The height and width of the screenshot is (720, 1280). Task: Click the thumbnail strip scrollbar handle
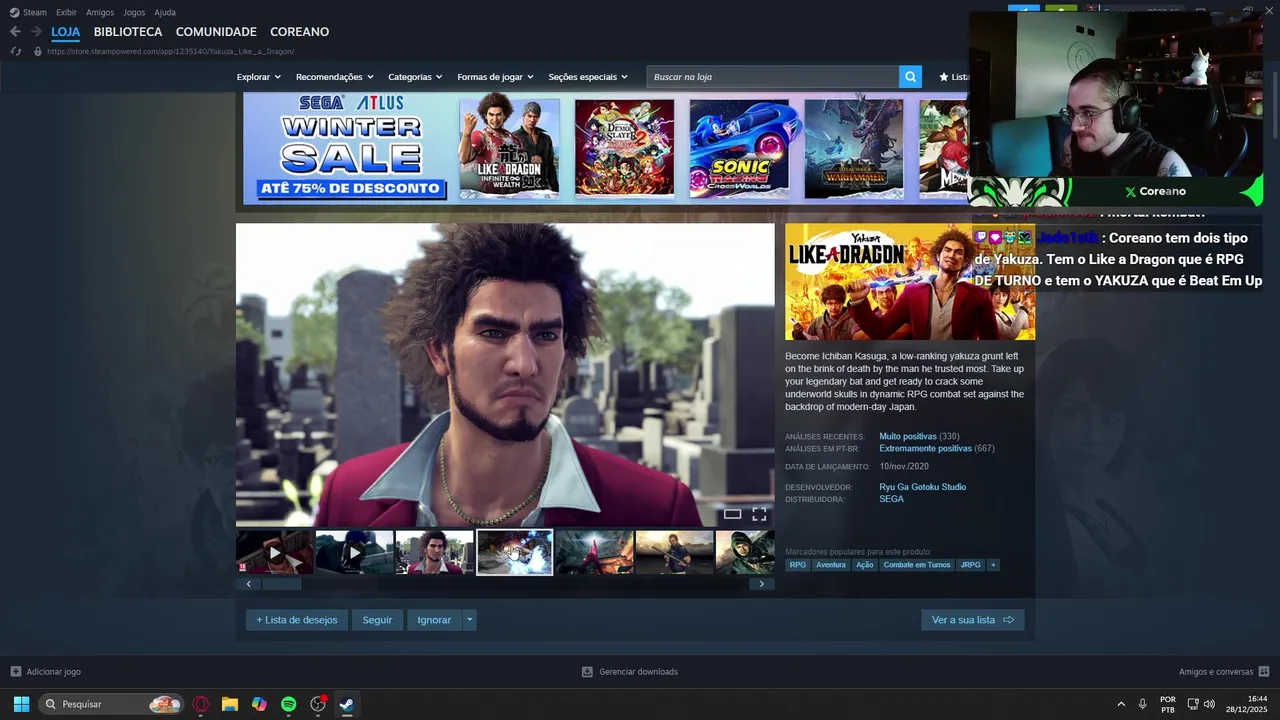[281, 584]
